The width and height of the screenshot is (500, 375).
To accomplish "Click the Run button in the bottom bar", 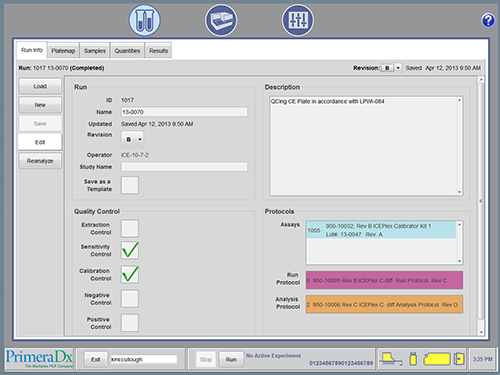I will tap(231, 359).
